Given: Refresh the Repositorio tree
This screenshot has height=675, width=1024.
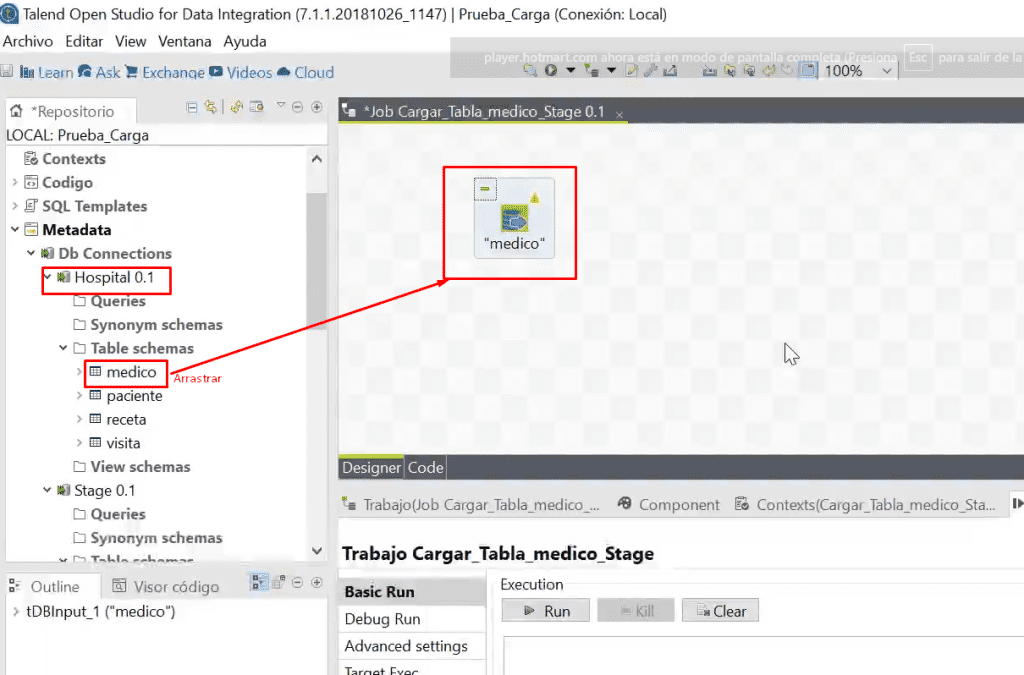Looking at the screenshot, I should [x=236, y=106].
